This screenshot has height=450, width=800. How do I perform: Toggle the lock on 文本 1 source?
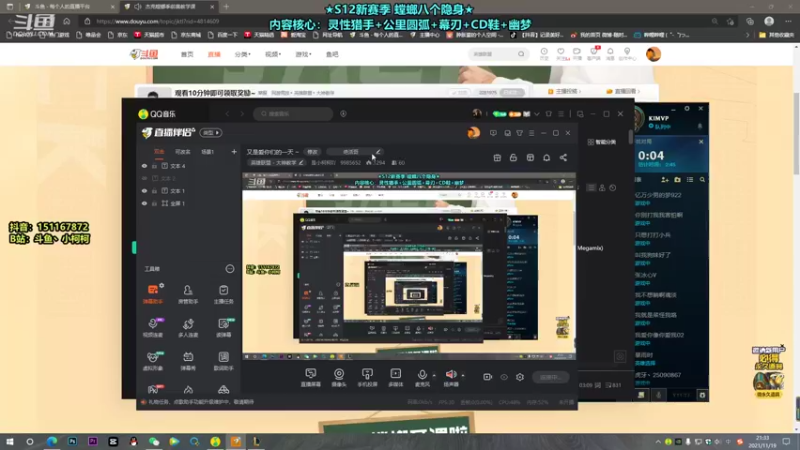pos(154,191)
